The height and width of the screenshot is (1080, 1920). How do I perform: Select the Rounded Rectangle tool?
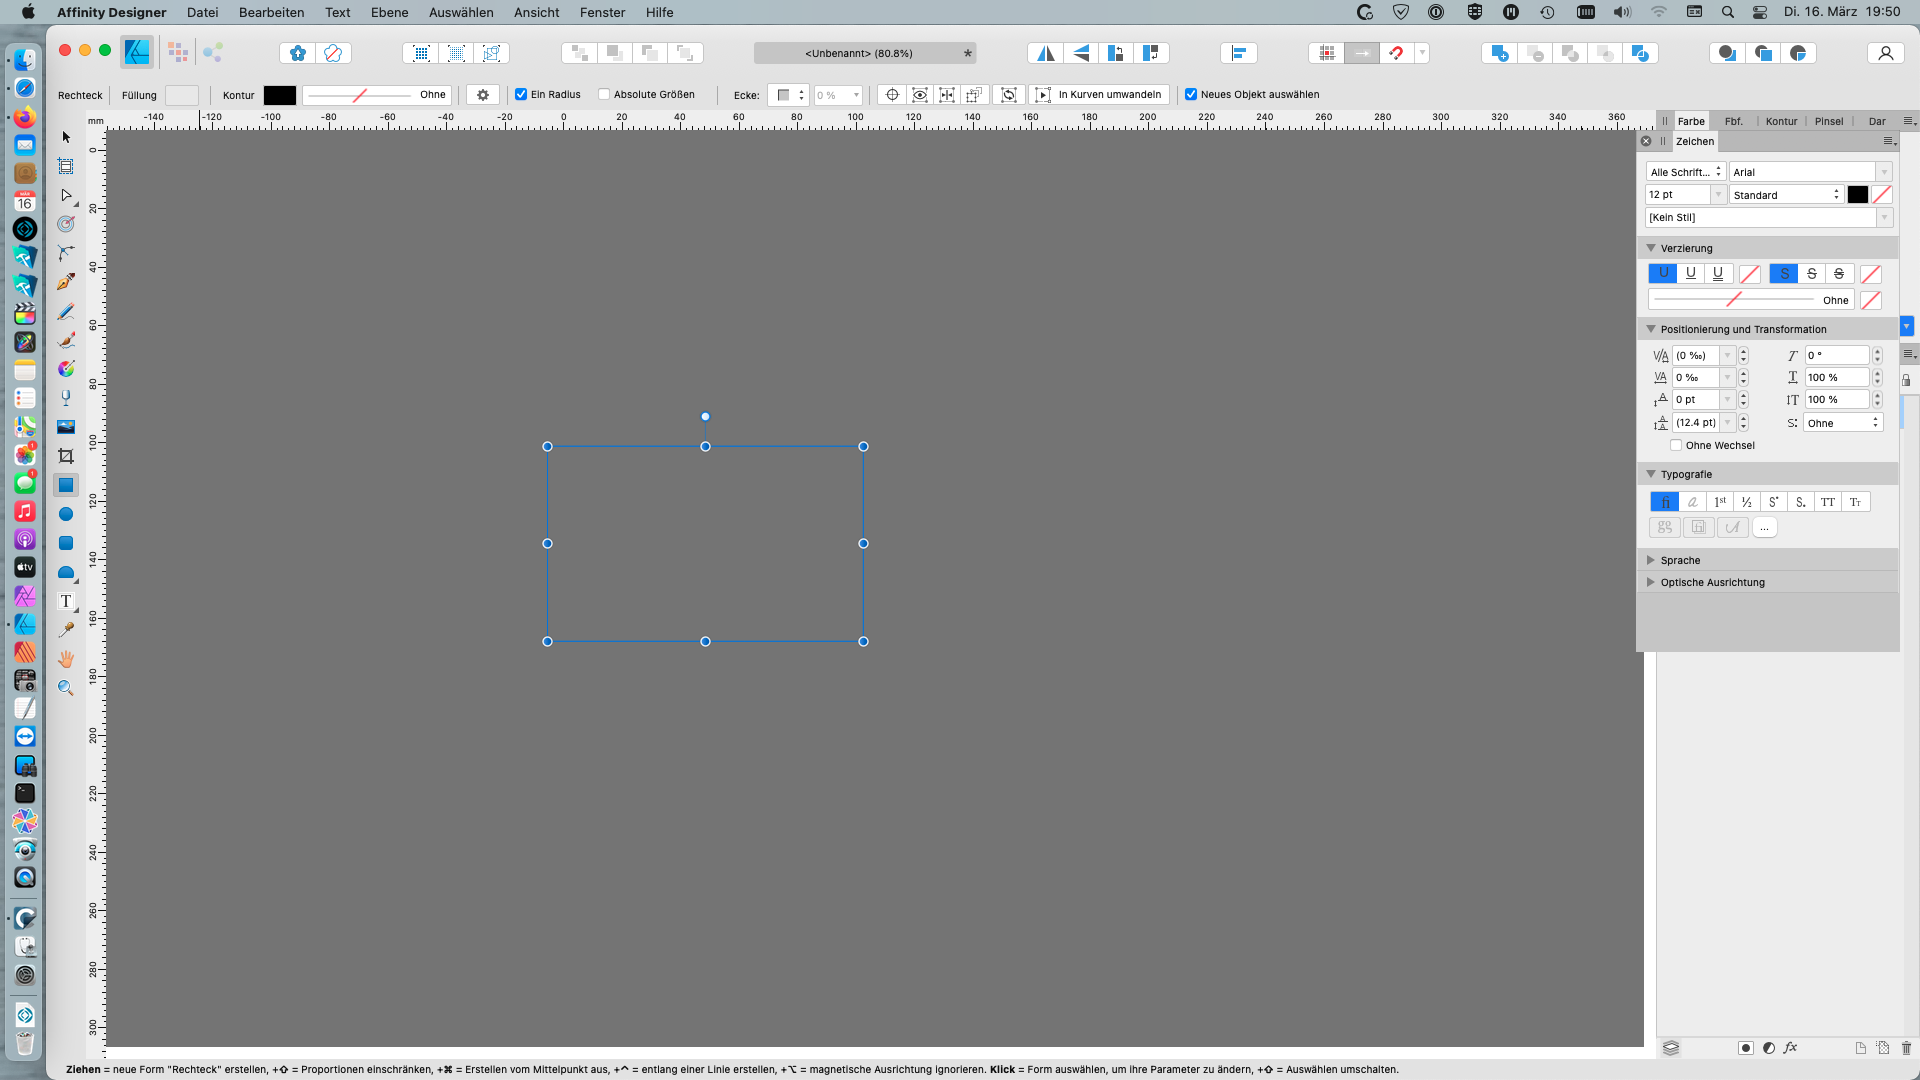click(66, 543)
